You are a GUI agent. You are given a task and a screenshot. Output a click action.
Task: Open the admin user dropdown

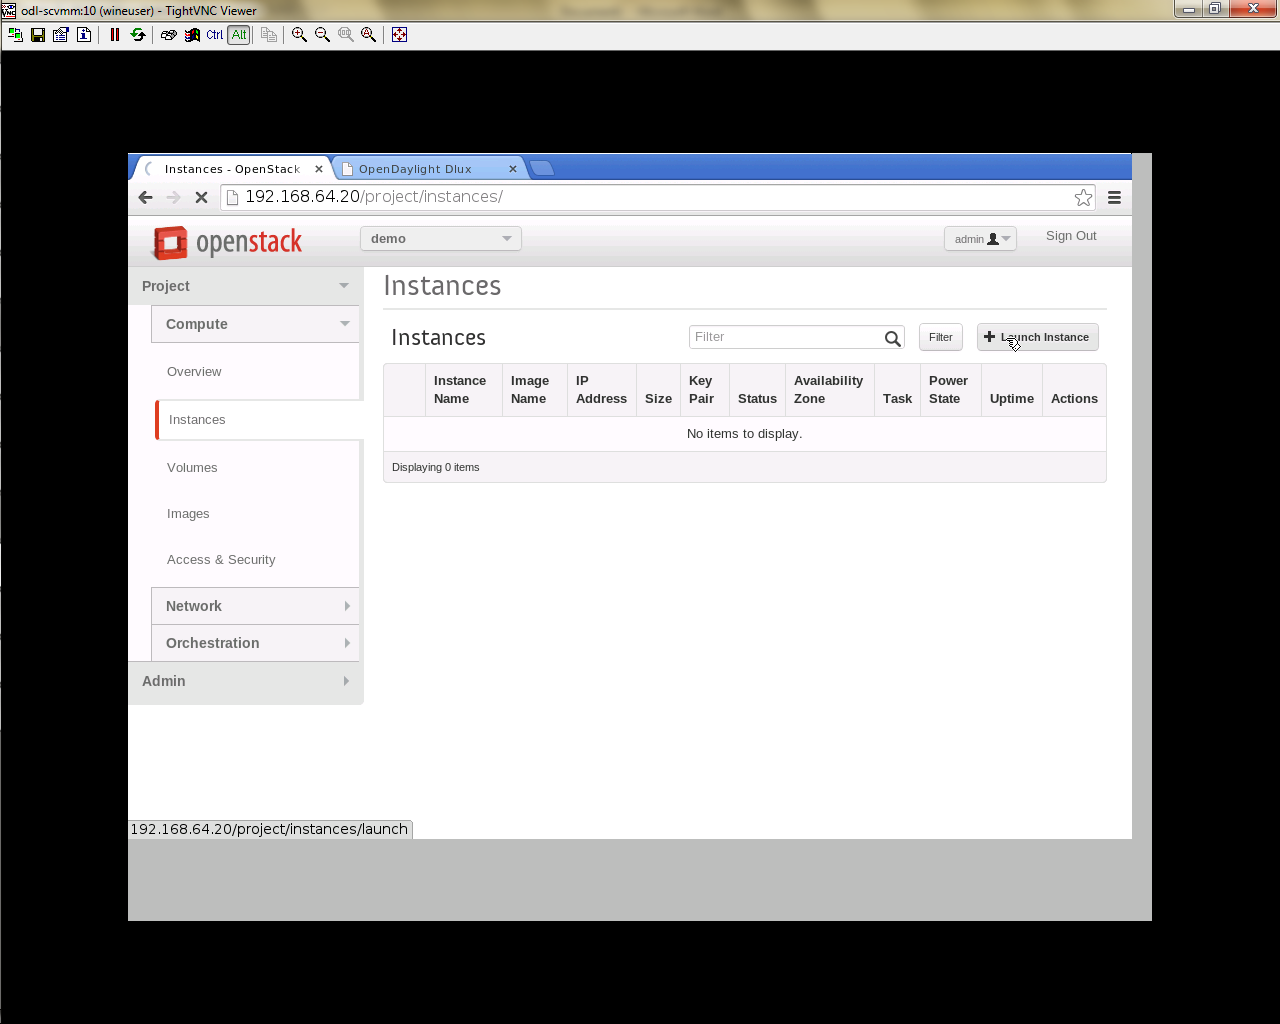click(980, 238)
